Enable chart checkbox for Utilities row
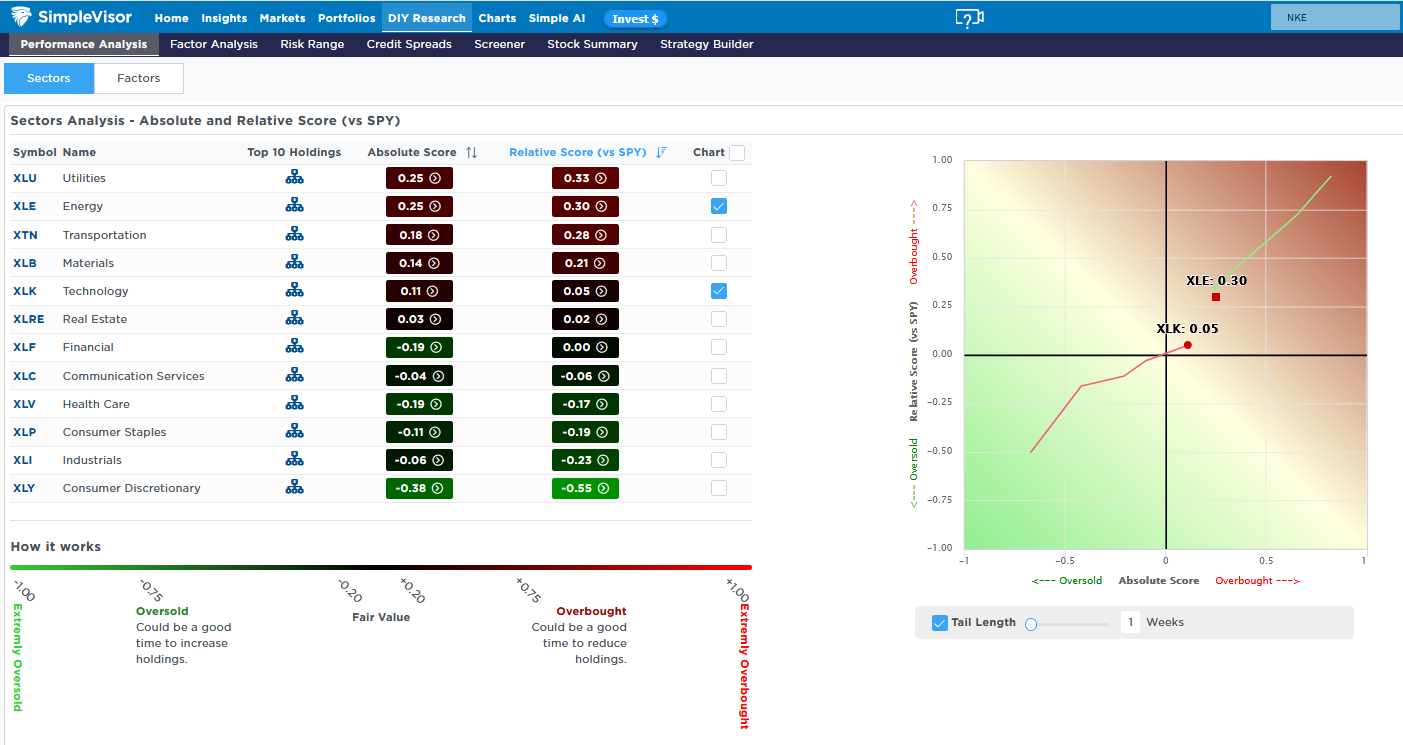Viewport: 1403px width, 745px height. pos(719,178)
